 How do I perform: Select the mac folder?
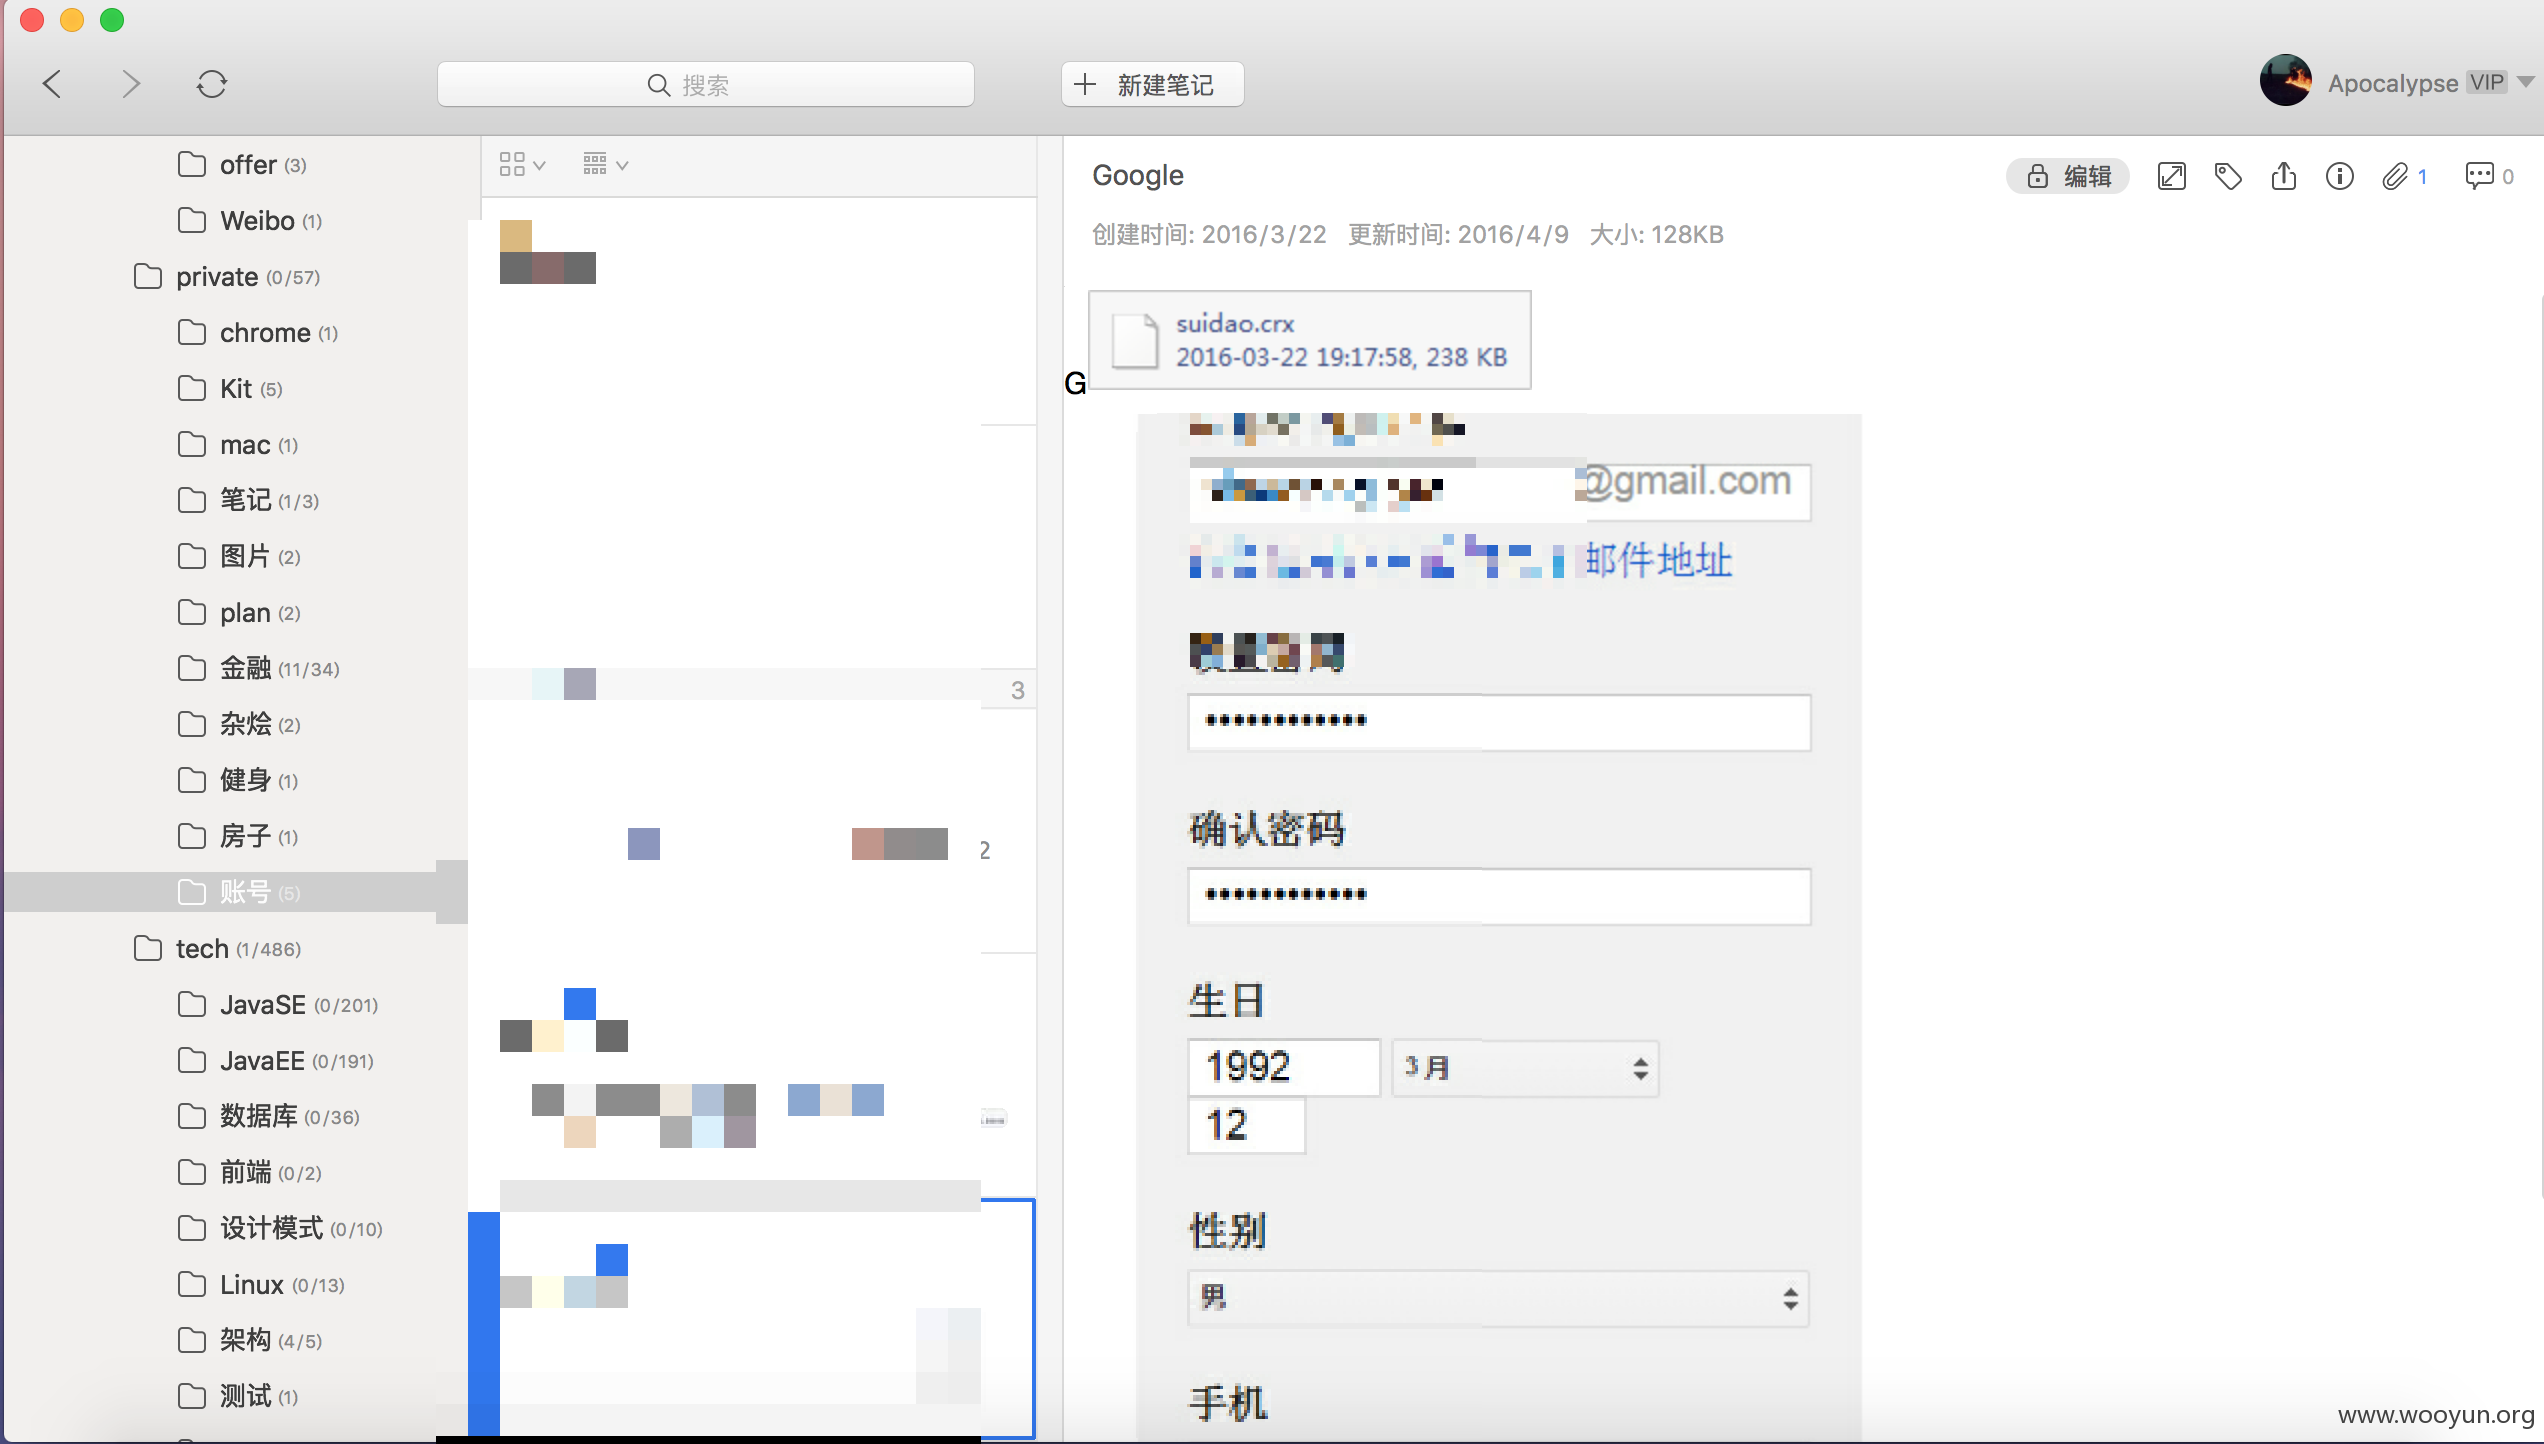tap(238, 445)
